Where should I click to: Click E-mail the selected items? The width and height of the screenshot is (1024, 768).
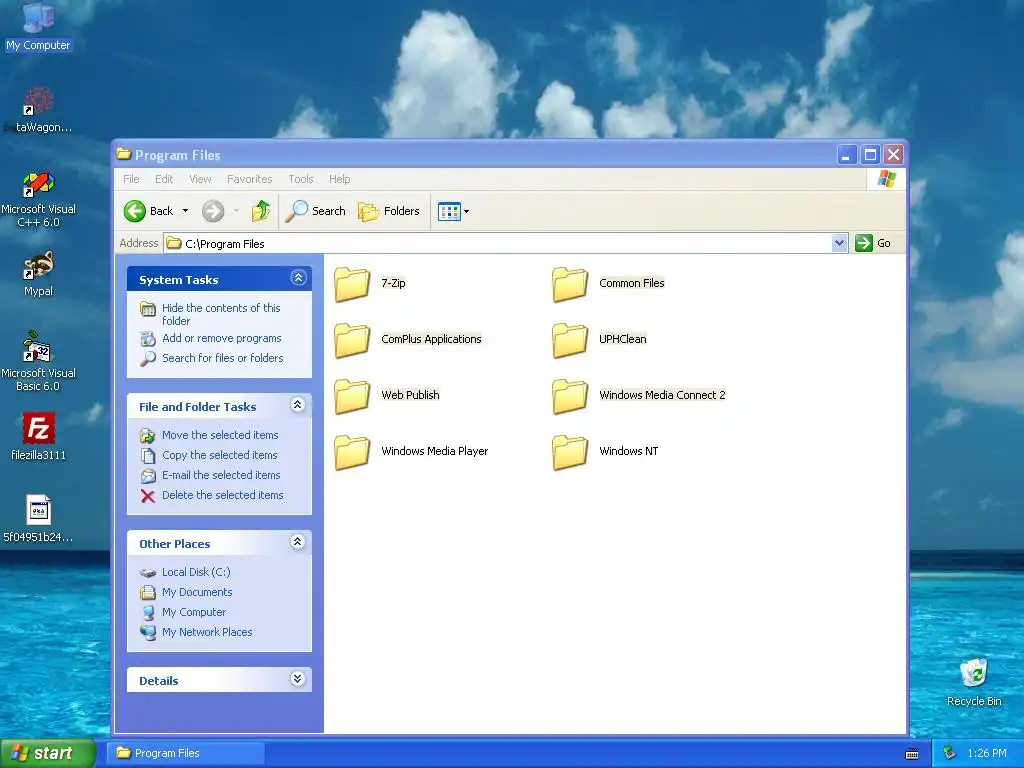coord(221,475)
